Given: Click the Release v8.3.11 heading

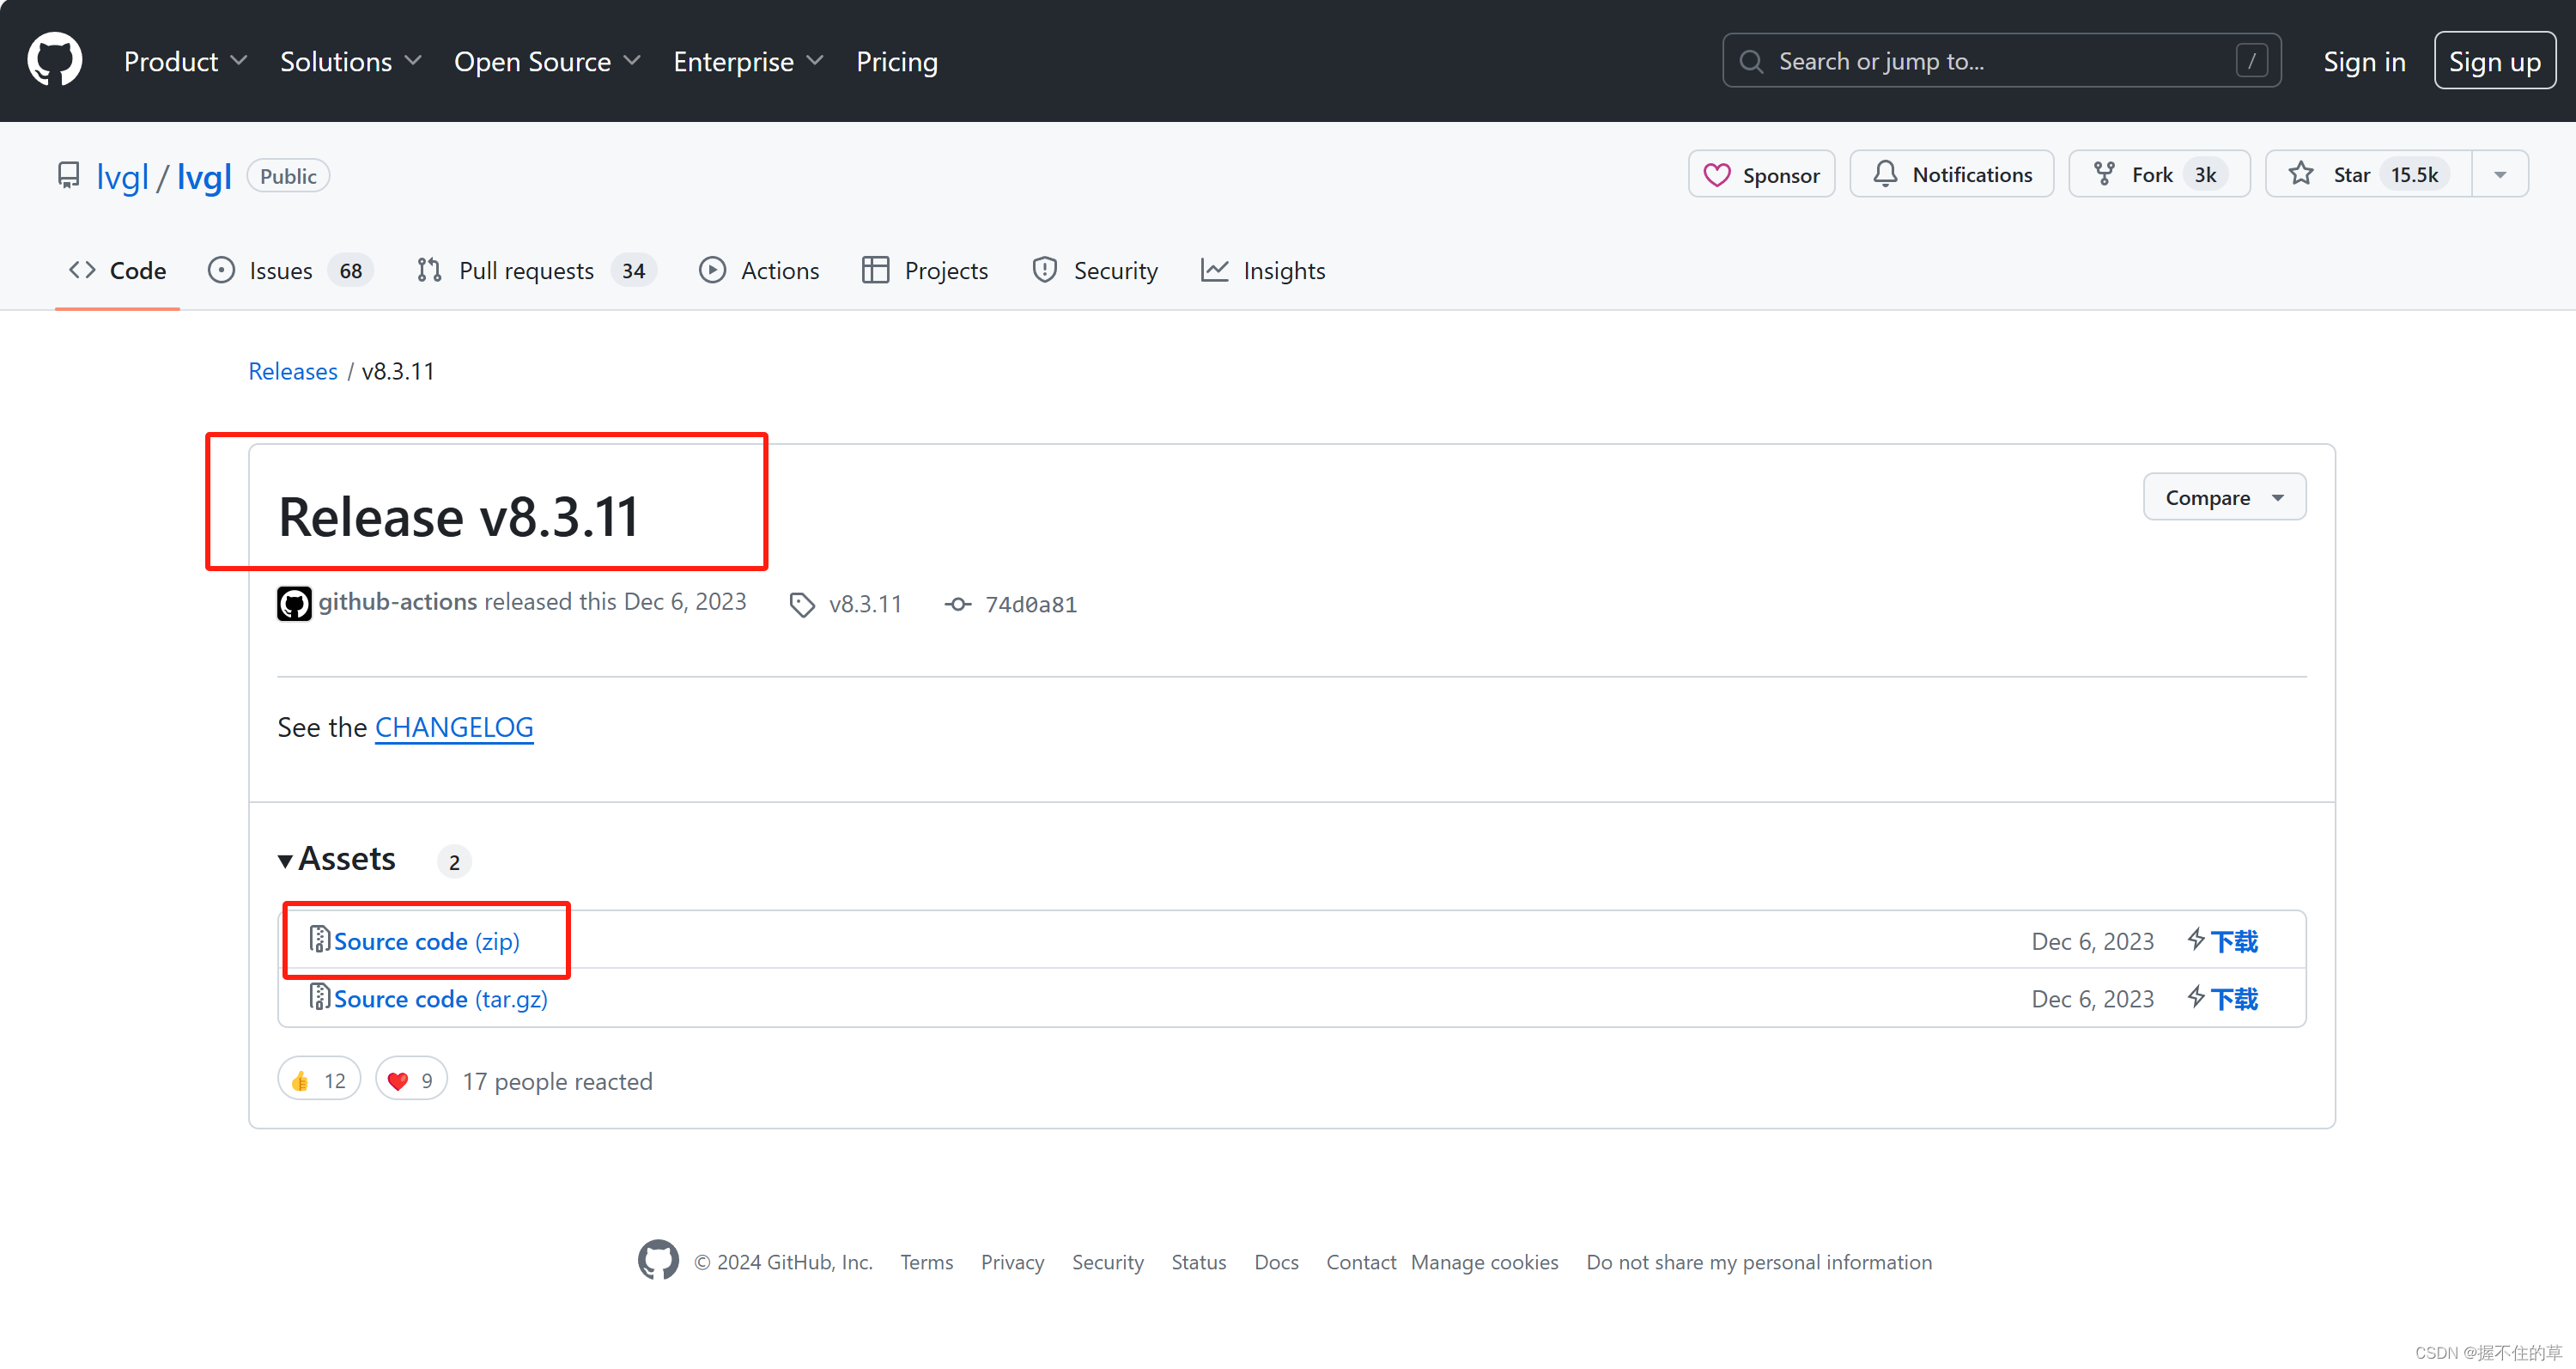Looking at the screenshot, I should (458, 517).
